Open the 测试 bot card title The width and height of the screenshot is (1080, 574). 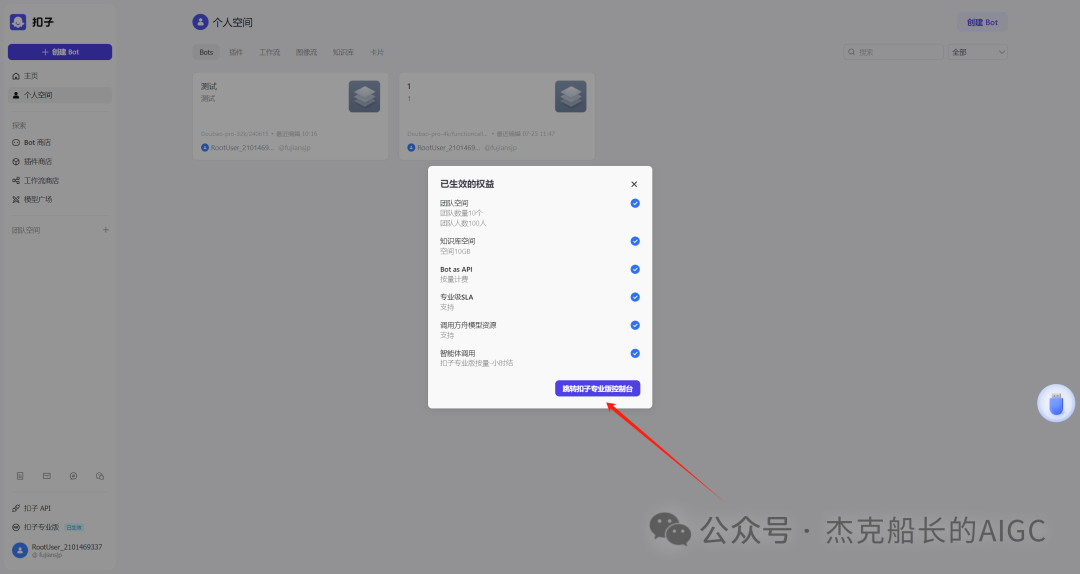pyautogui.click(x=209, y=86)
